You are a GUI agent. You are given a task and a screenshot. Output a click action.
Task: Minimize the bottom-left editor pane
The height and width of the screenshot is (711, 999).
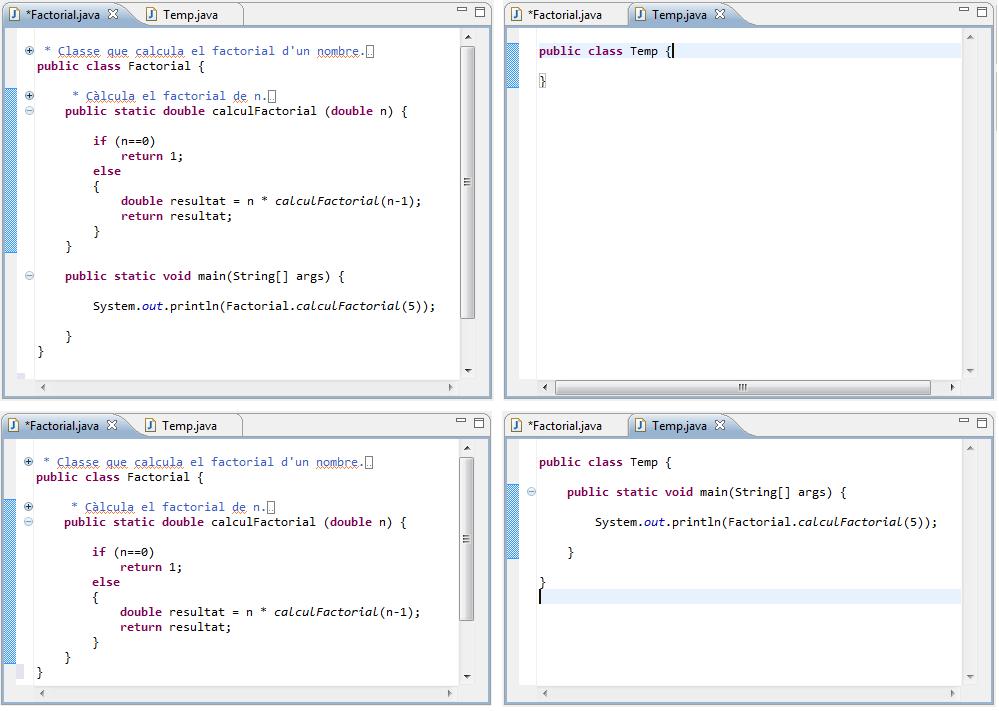coord(462,423)
